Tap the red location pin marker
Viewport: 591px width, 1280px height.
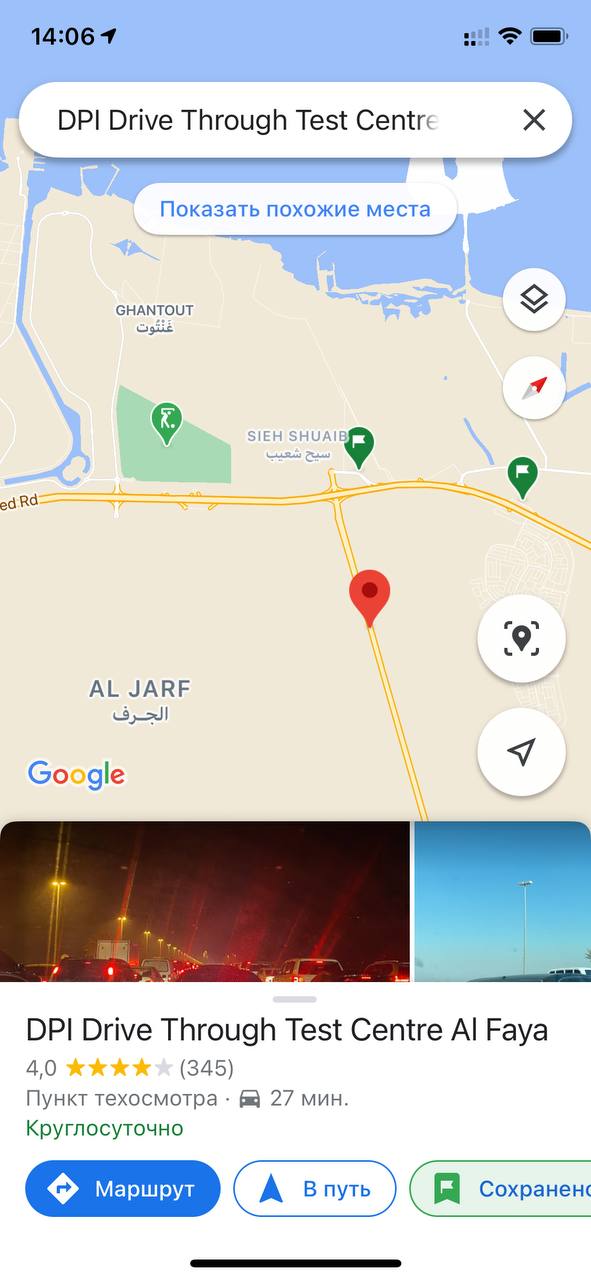point(369,599)
